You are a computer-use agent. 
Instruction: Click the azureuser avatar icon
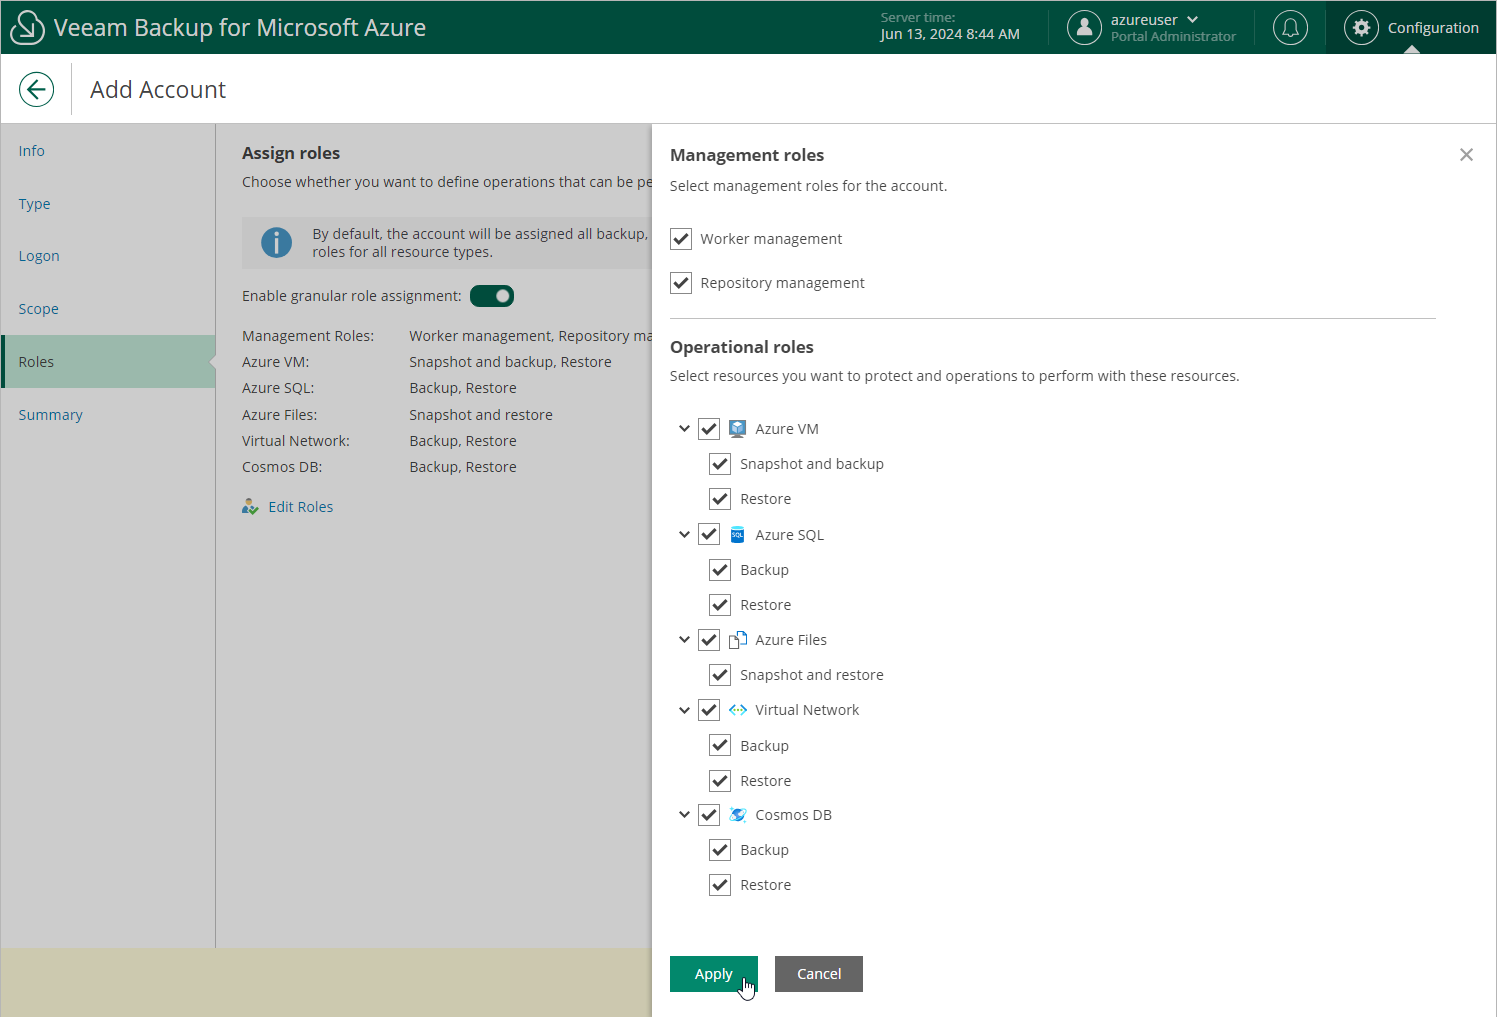[x=1084, y=27]
